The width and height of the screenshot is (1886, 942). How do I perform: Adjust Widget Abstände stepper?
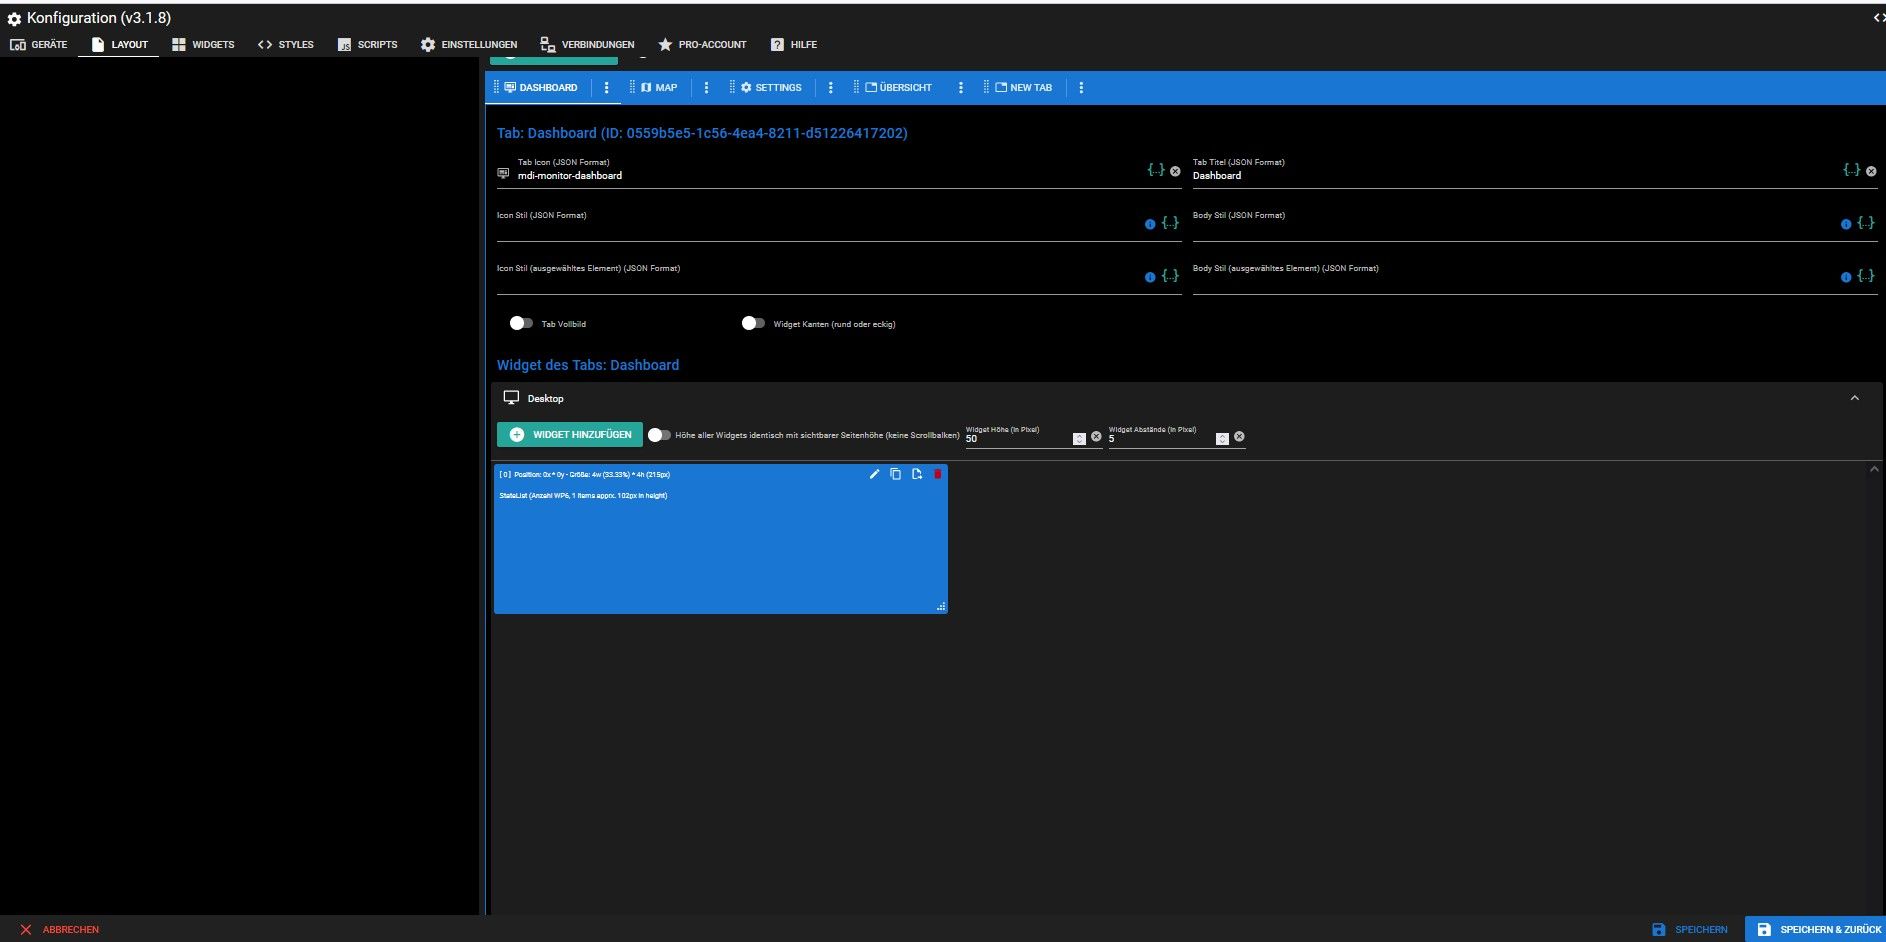pyautogui.click(x=1222, y=439)
